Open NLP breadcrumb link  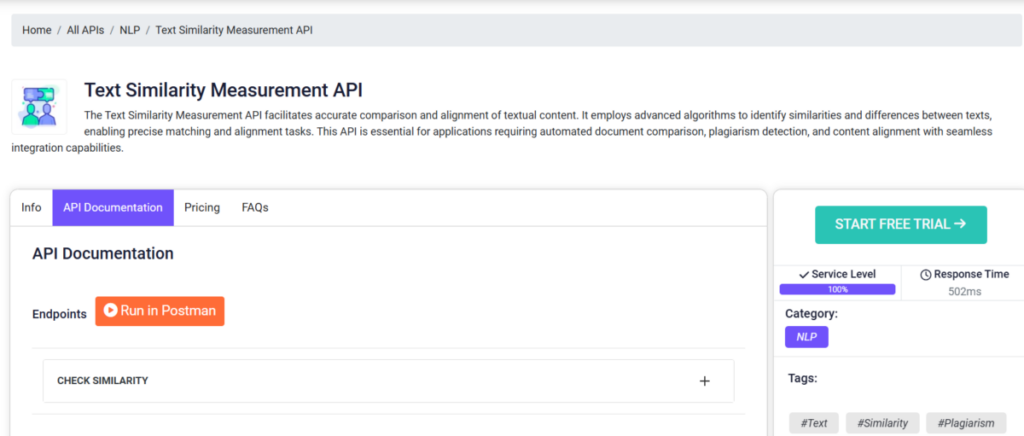tap(129, 30)
